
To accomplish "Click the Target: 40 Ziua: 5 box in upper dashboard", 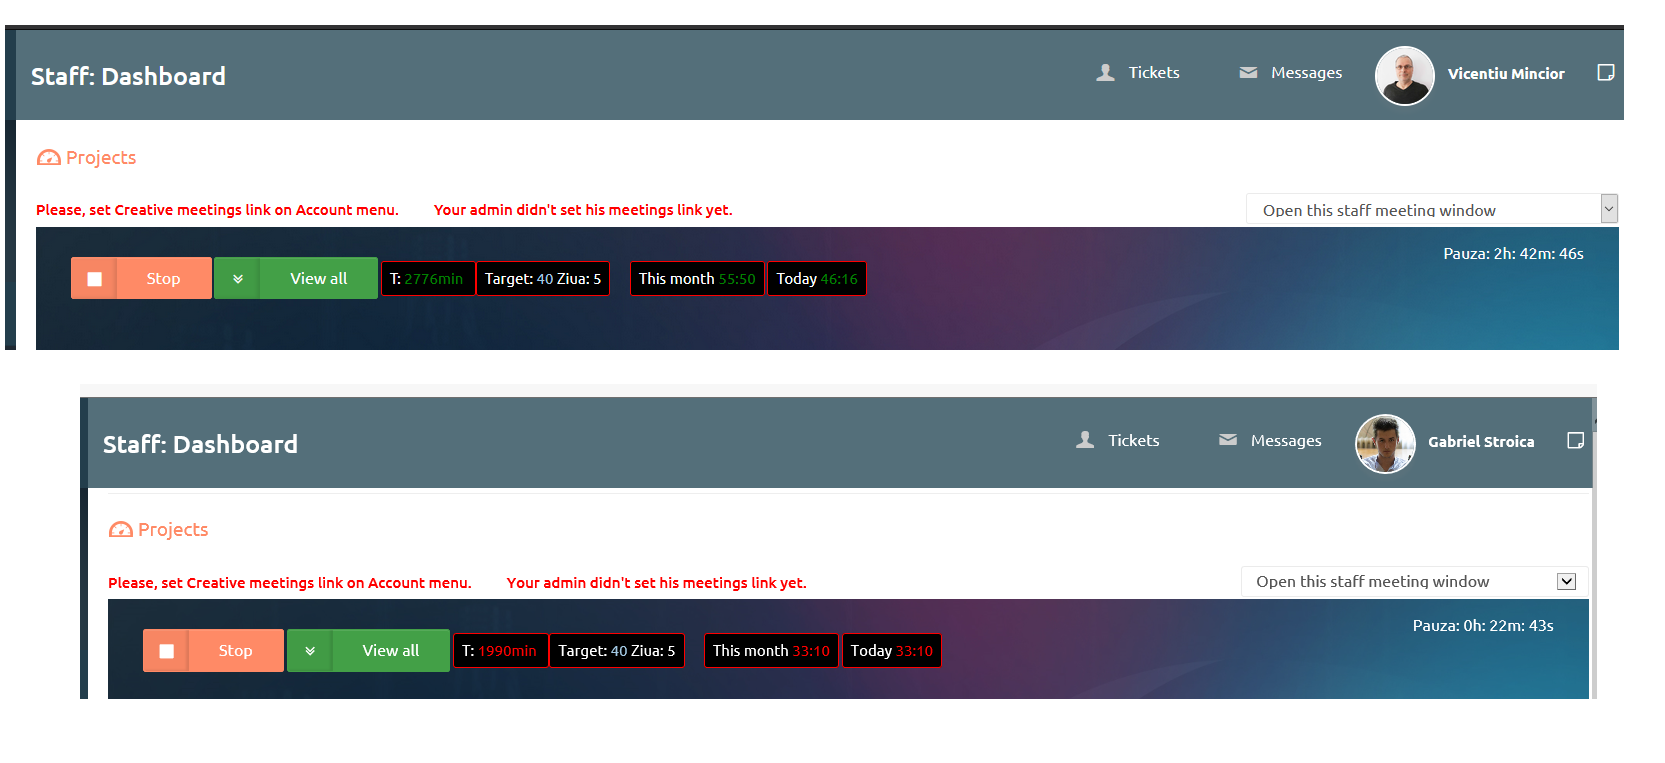I will point(543,279).
